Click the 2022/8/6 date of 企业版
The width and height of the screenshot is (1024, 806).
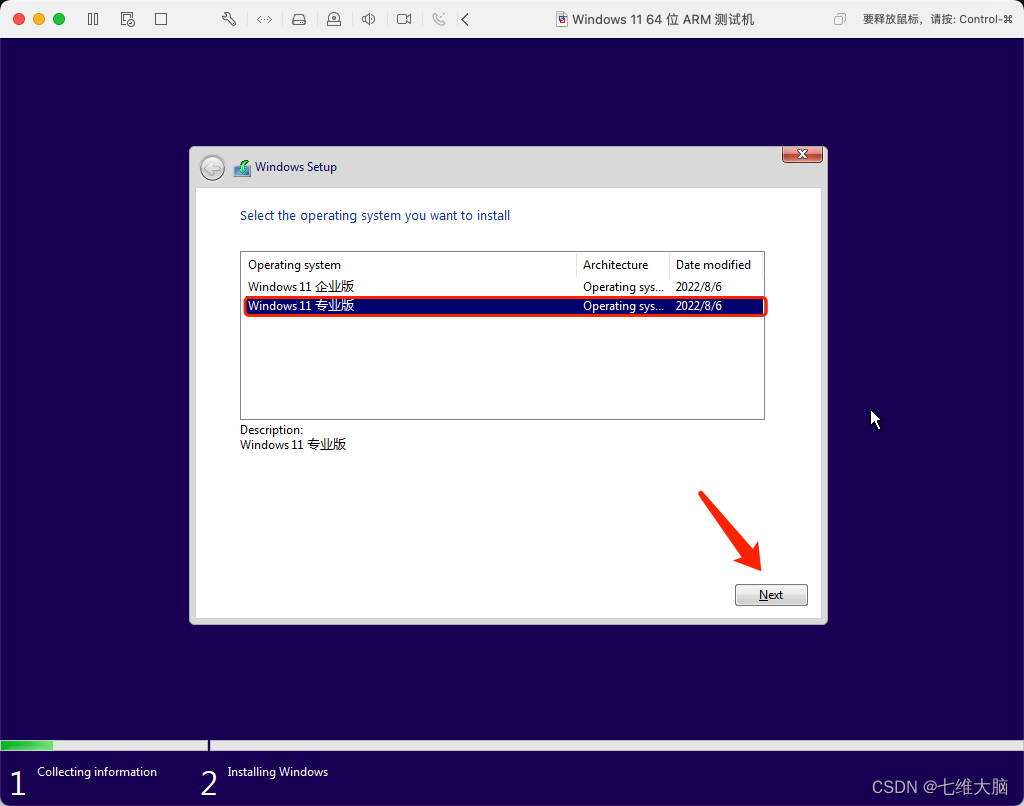pos(699,287)
